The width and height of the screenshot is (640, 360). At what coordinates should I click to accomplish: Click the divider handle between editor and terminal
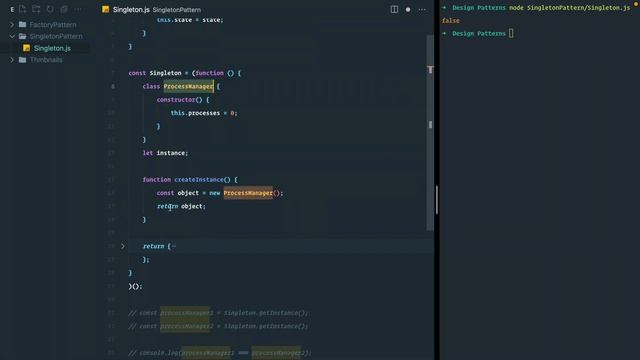[x=437, y=200]
